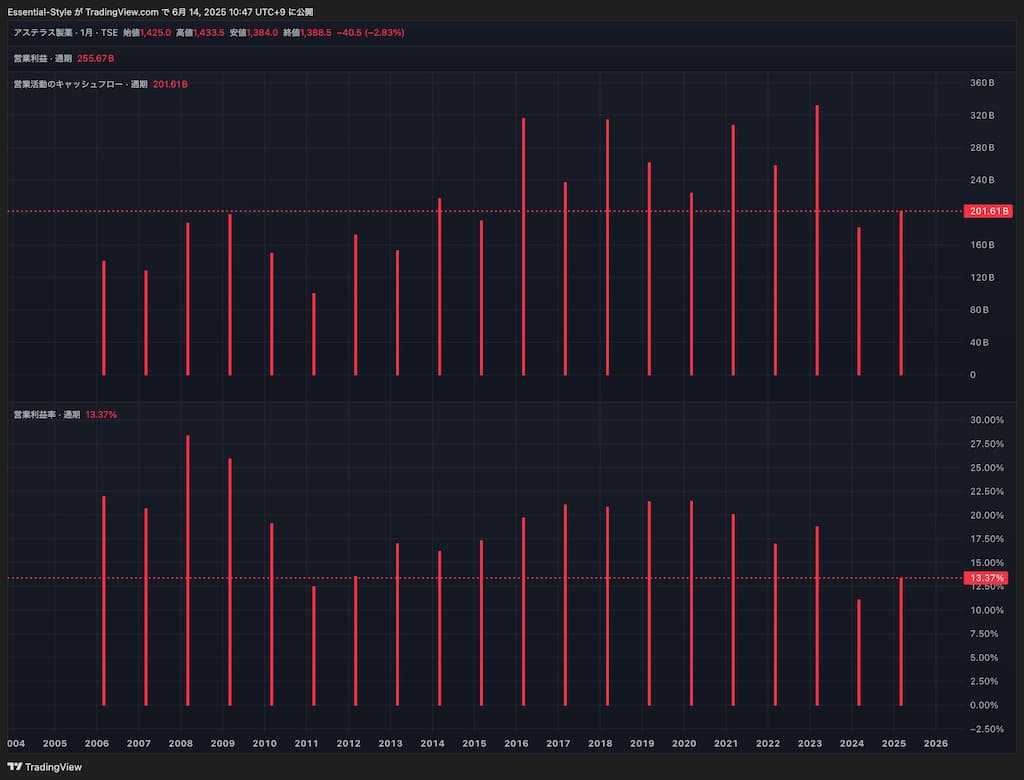
Task: Click the 360B axis label
Action: point(982,83)
